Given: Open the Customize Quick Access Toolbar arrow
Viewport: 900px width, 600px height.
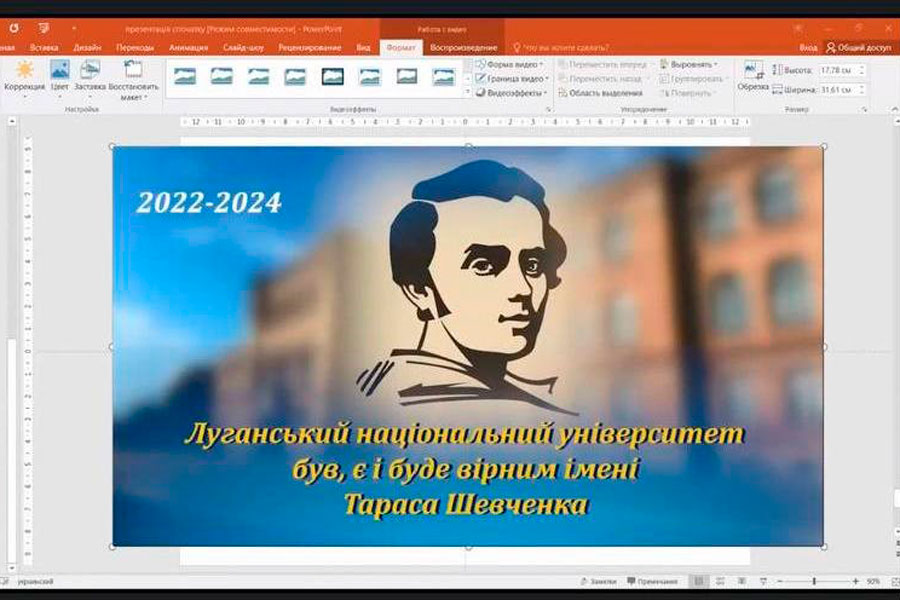Looking at the screenshot, I should [73, 28].
